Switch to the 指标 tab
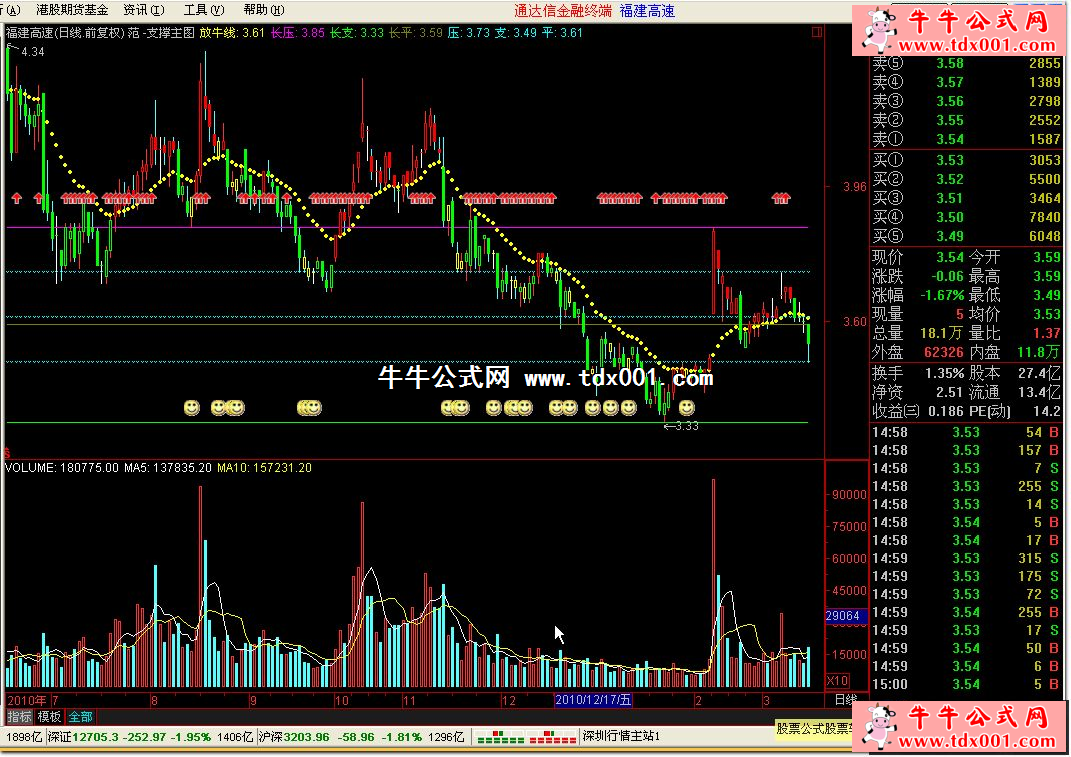Screen dimensions: 1071x757 [19, 717]
